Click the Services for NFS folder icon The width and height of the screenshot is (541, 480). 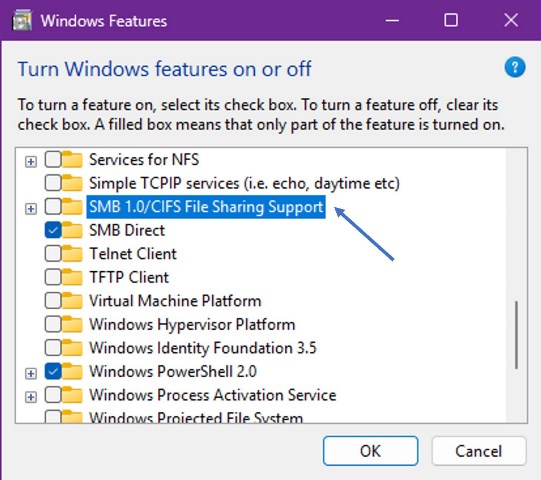(72, 159)
